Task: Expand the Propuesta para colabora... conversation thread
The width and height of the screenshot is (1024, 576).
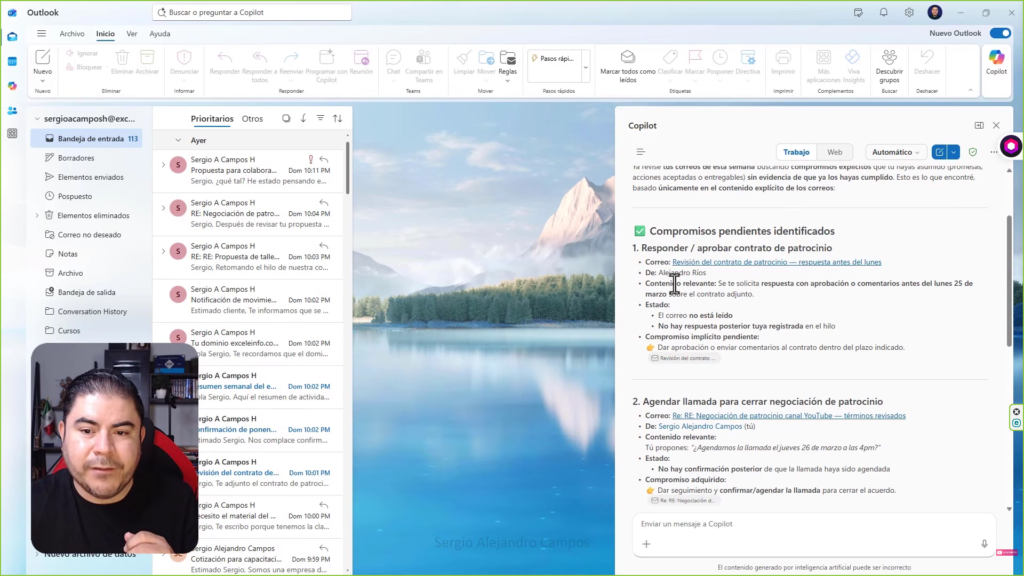Action: 163,165
